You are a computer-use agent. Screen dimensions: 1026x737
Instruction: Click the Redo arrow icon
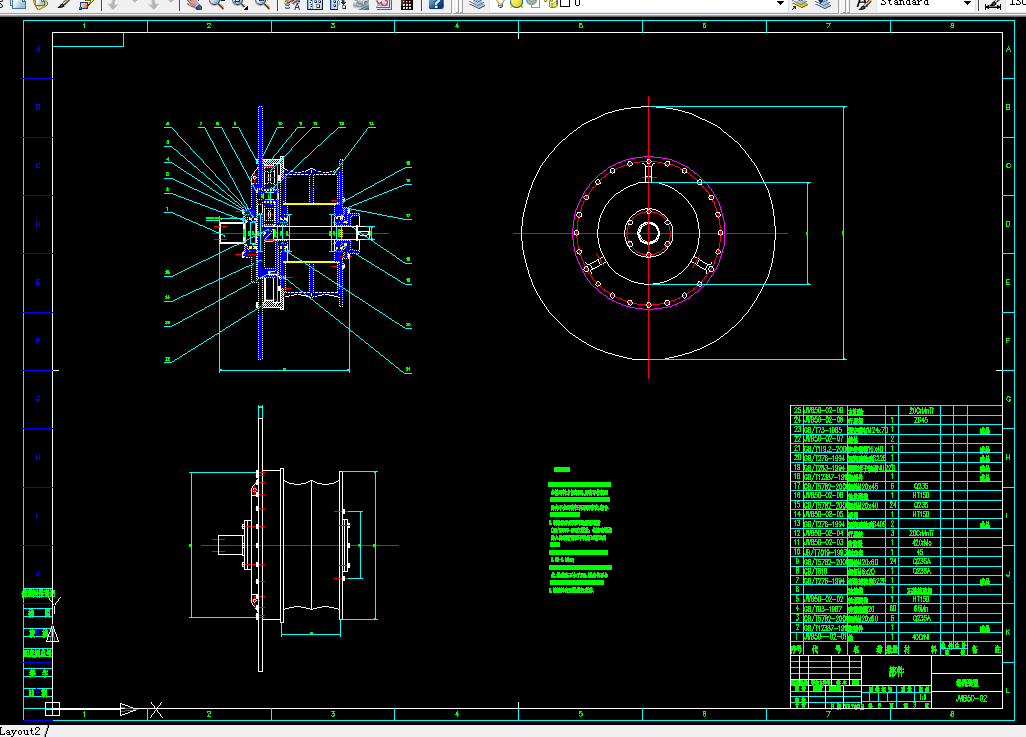tap(153, 4)
